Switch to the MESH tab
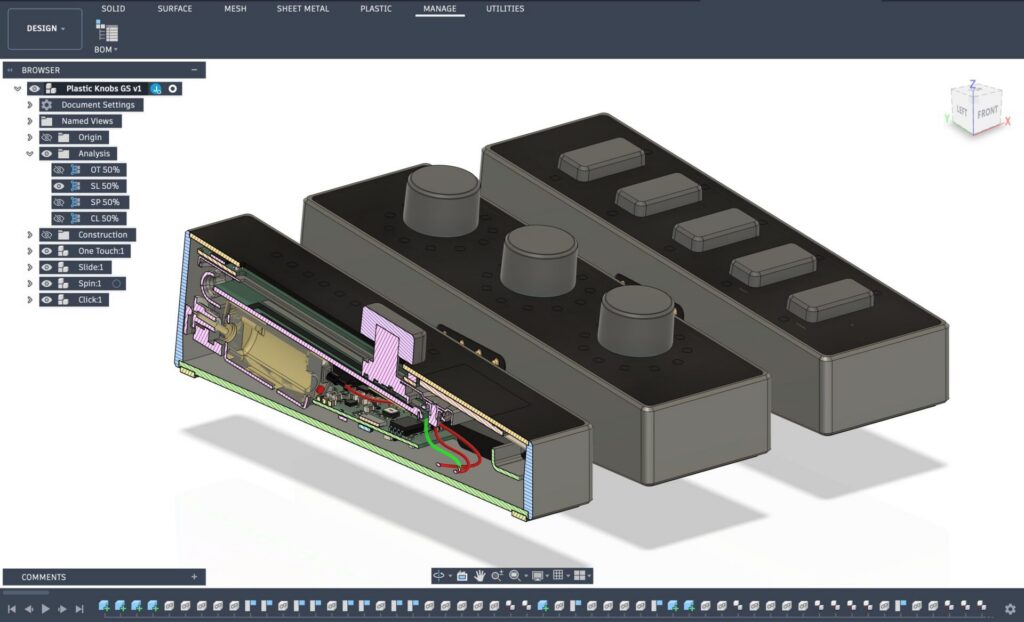Viewport: 1024px width, 622px height. tap(235, 8)
